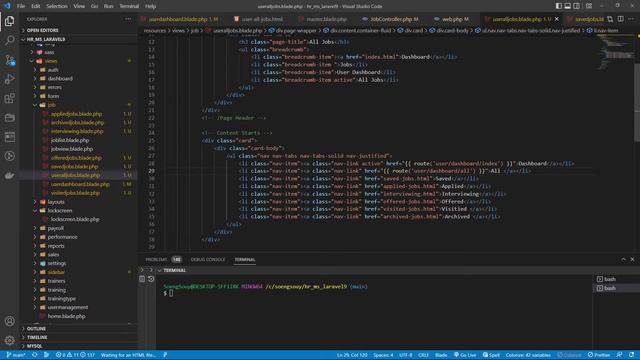Image resolution: width=640 pixels, height=360 pixels.
Task: Open home.blade.php file in explorer
Action: click(67, 316)
